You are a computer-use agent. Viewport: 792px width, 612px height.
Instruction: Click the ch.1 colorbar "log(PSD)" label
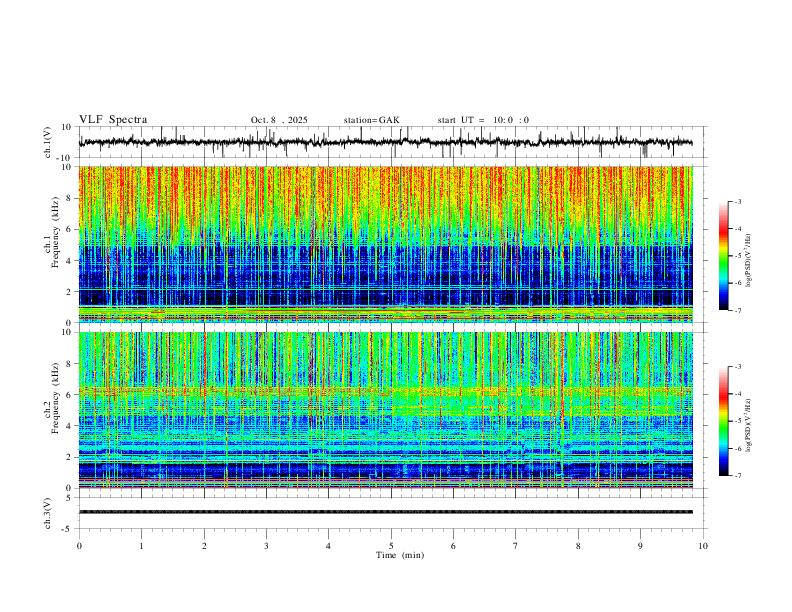tap(749, 260)
